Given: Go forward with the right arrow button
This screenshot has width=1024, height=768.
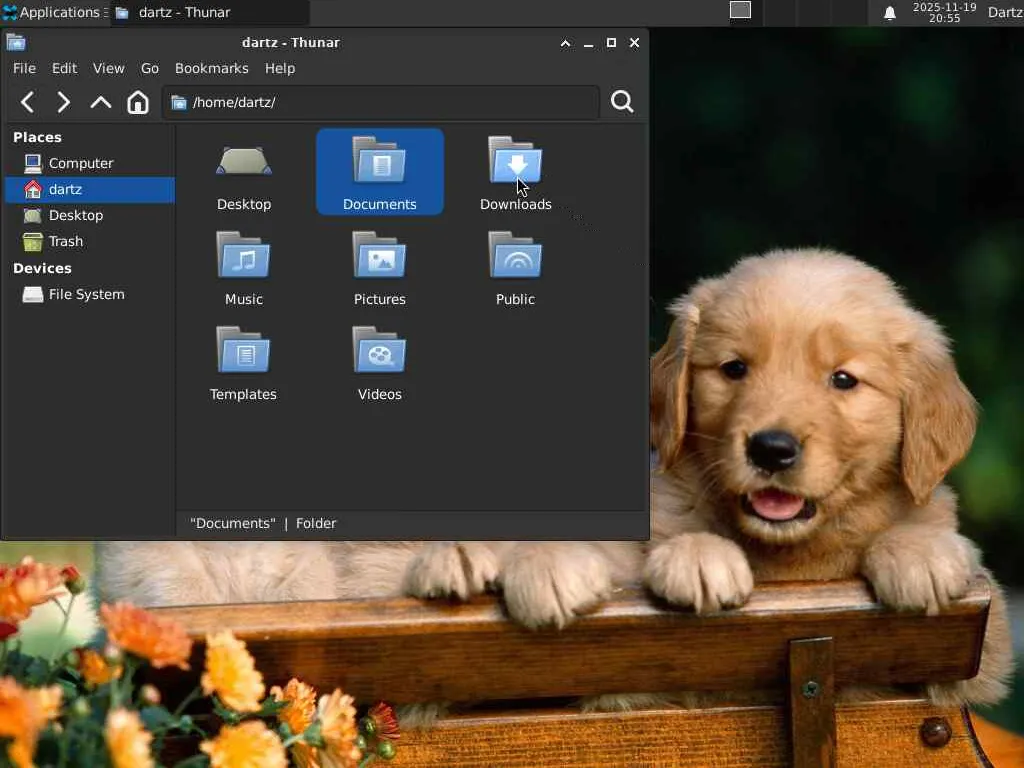Looking at the screenshot, I should (64, 102).
